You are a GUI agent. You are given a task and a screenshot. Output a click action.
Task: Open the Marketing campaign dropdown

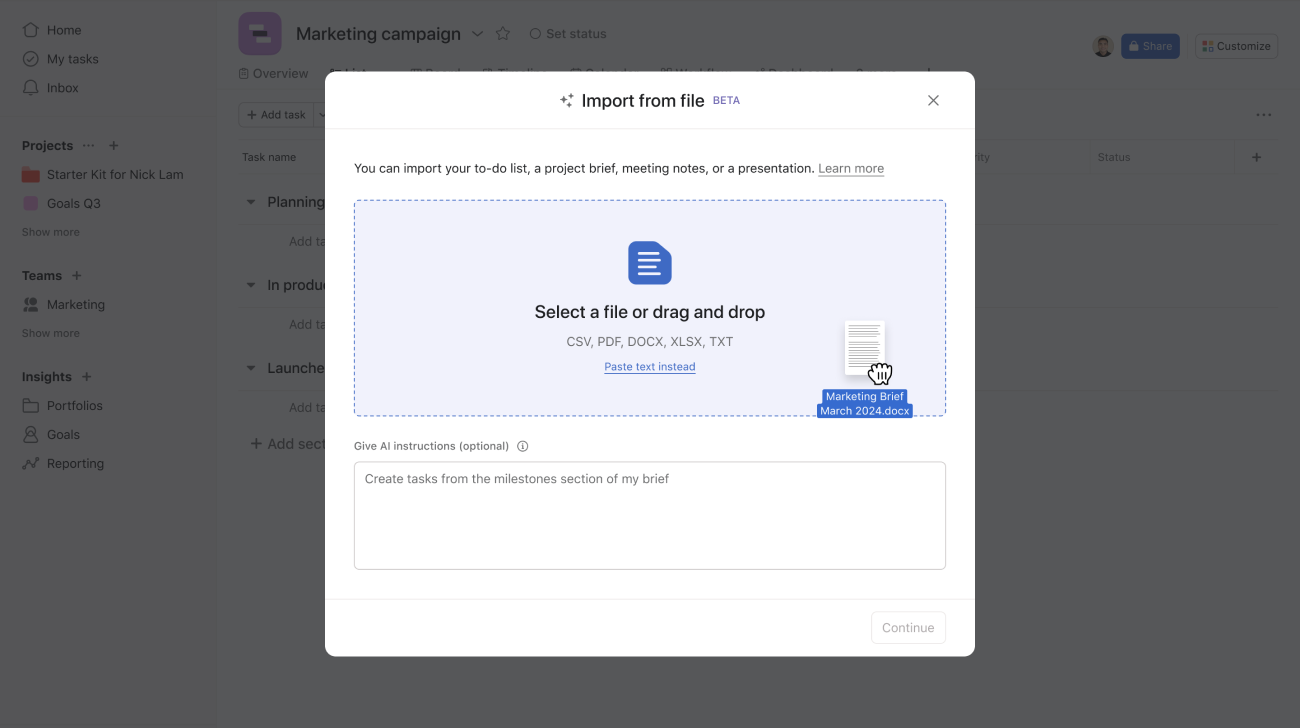[477, 33]
